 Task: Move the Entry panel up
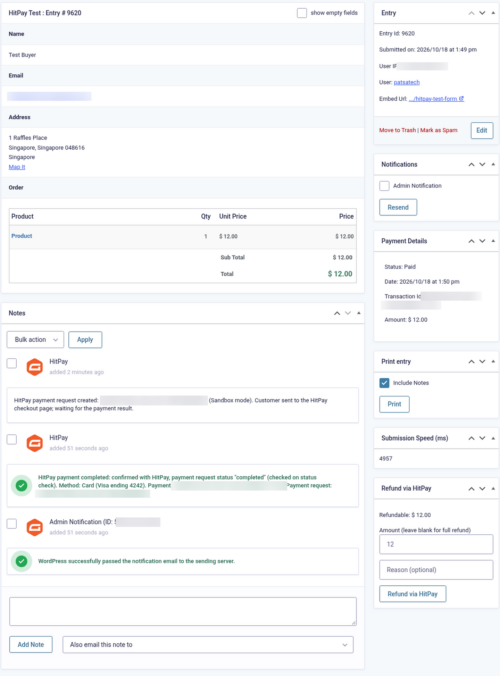[472, 13]
